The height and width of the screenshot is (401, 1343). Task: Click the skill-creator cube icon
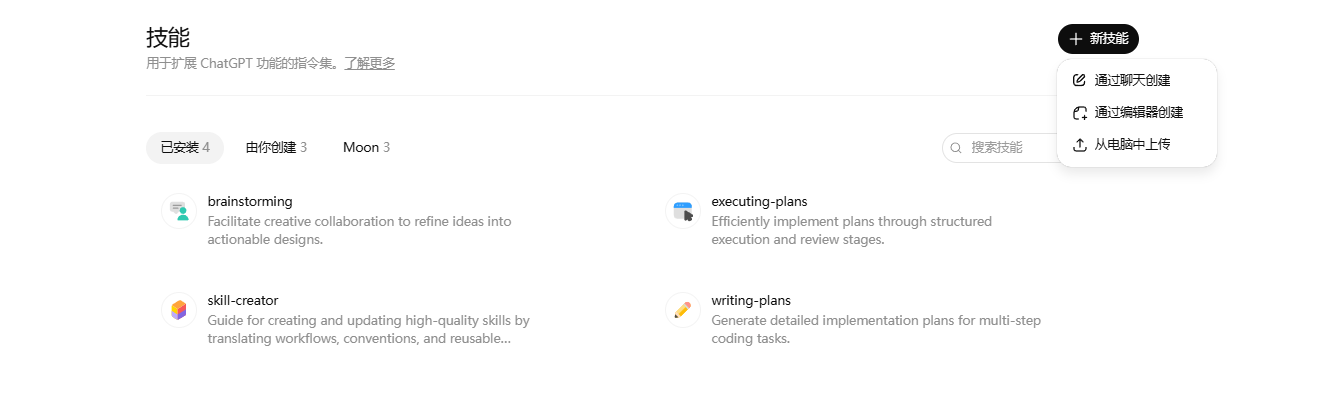tap(179, 310)
